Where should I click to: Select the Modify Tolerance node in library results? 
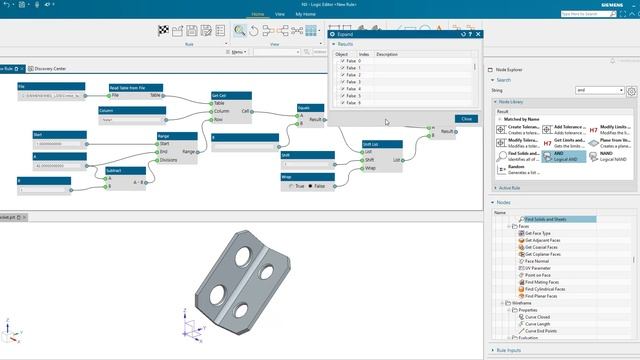click(517, 143)
